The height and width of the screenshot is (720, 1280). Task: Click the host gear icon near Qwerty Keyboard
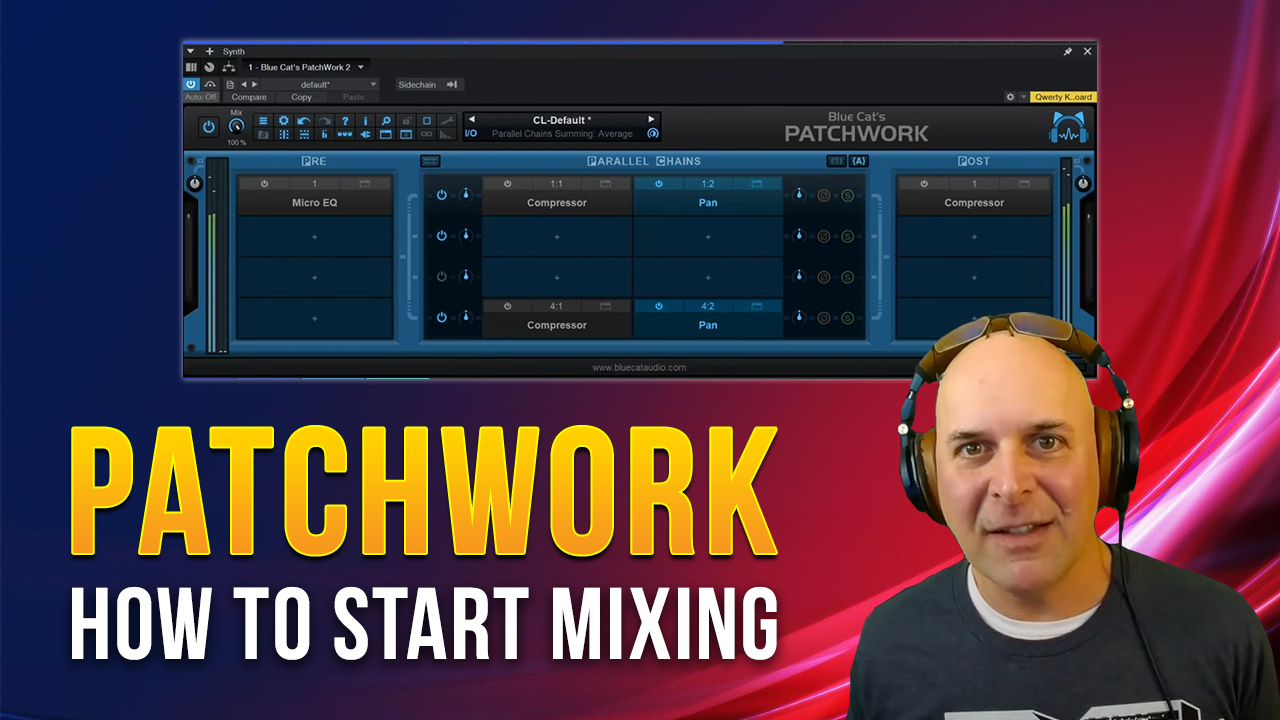pyautogui.click(x=1010, y=97)
